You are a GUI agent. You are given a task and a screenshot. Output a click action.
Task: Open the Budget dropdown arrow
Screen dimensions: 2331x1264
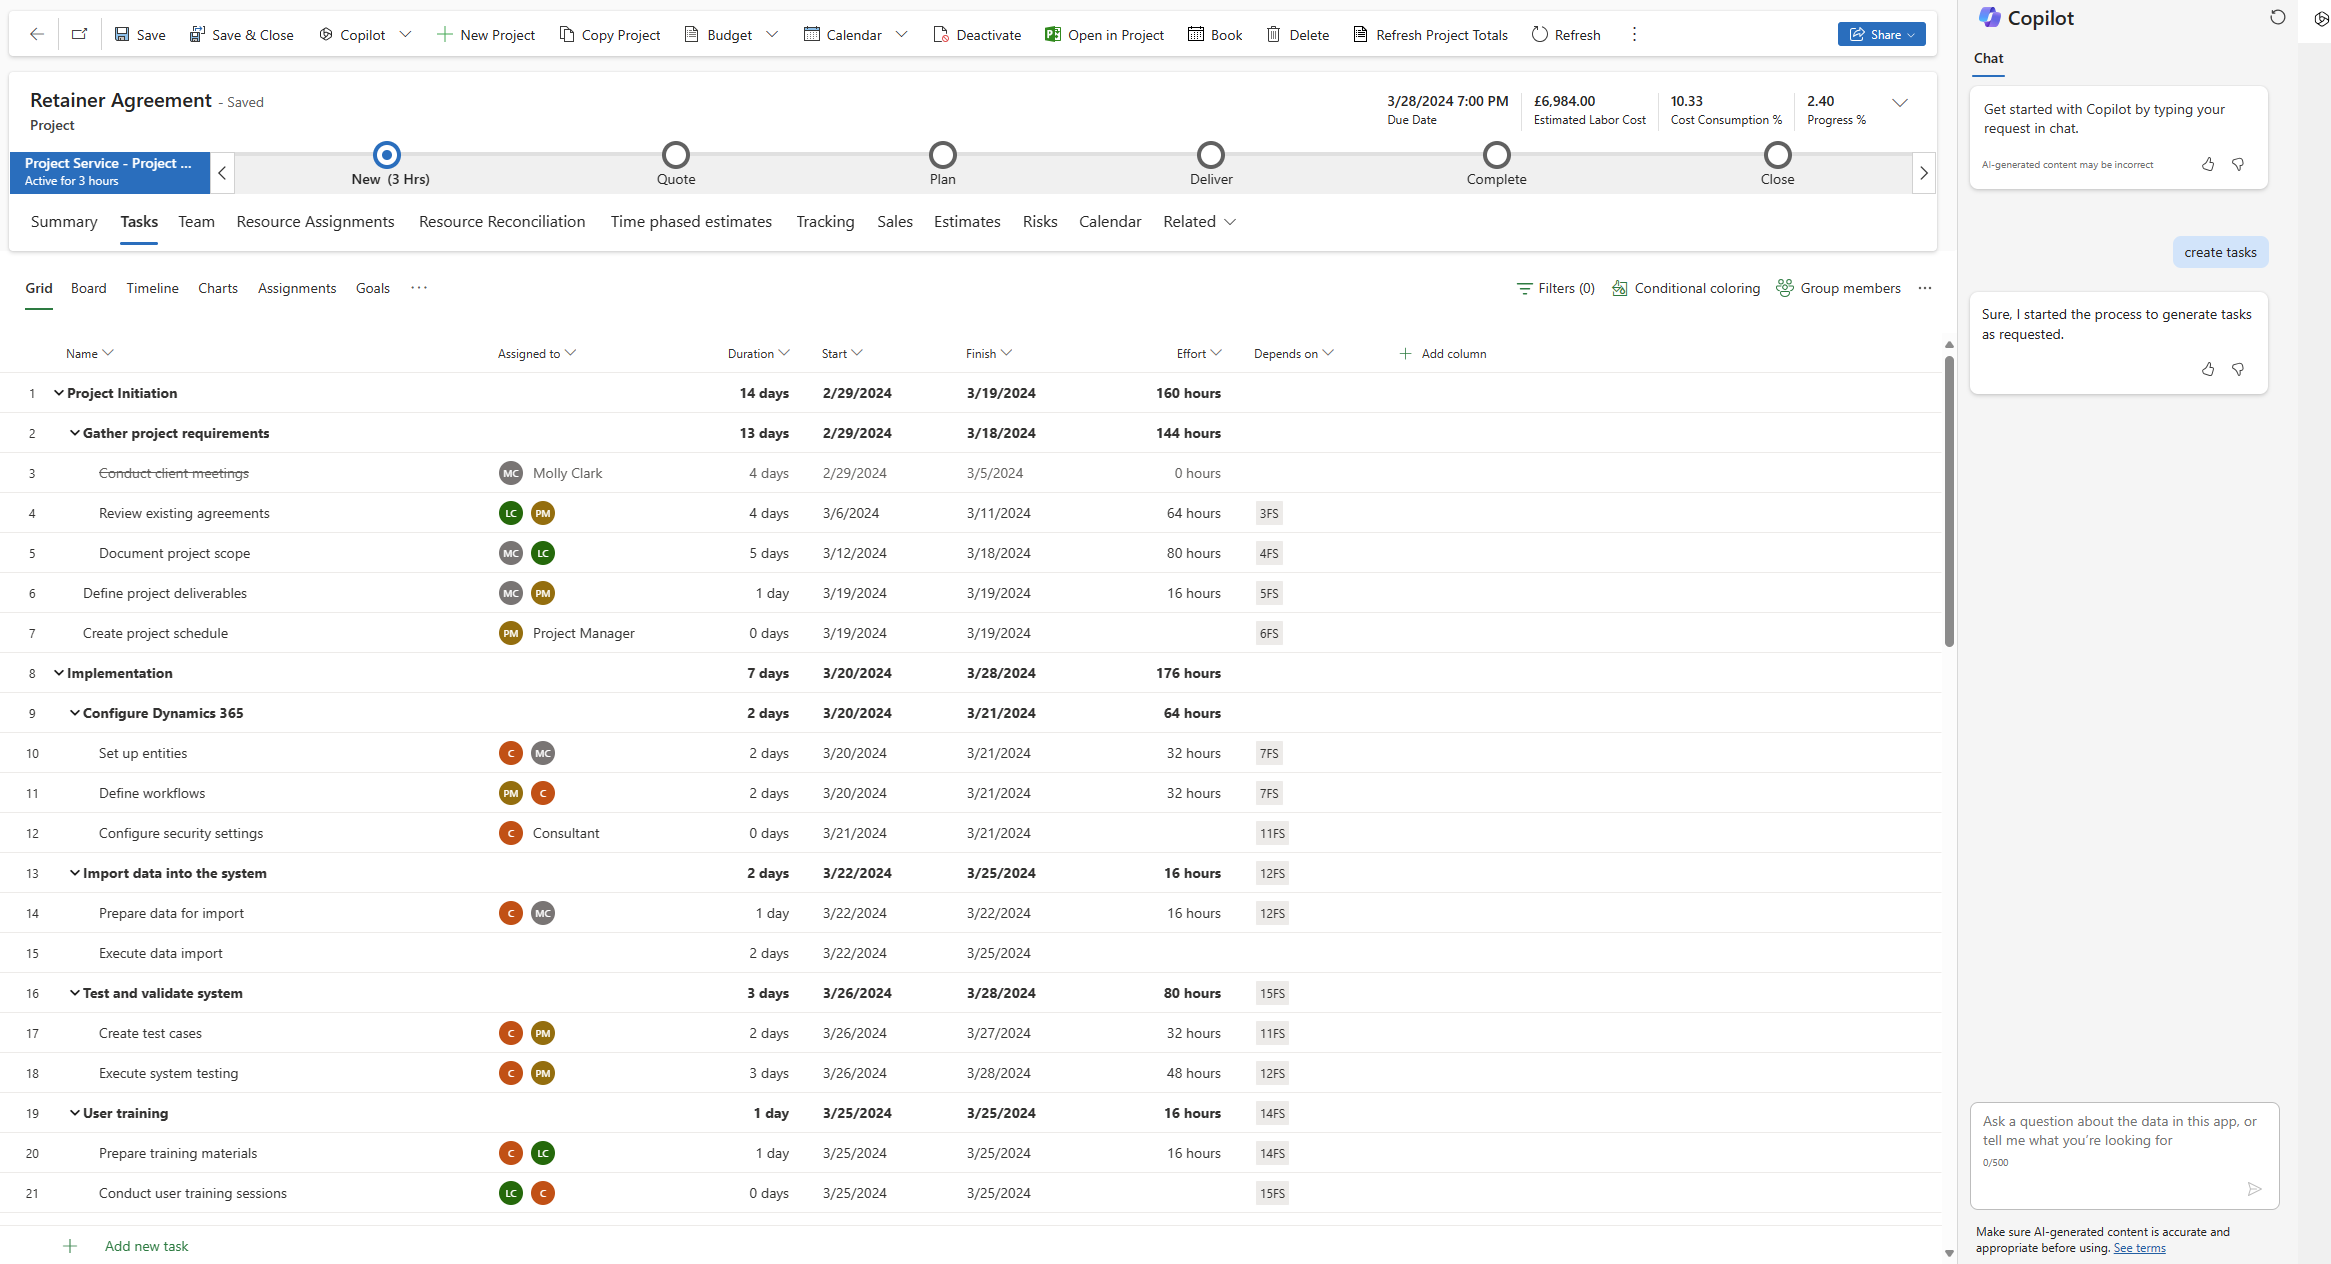click(x=772, y=34)
